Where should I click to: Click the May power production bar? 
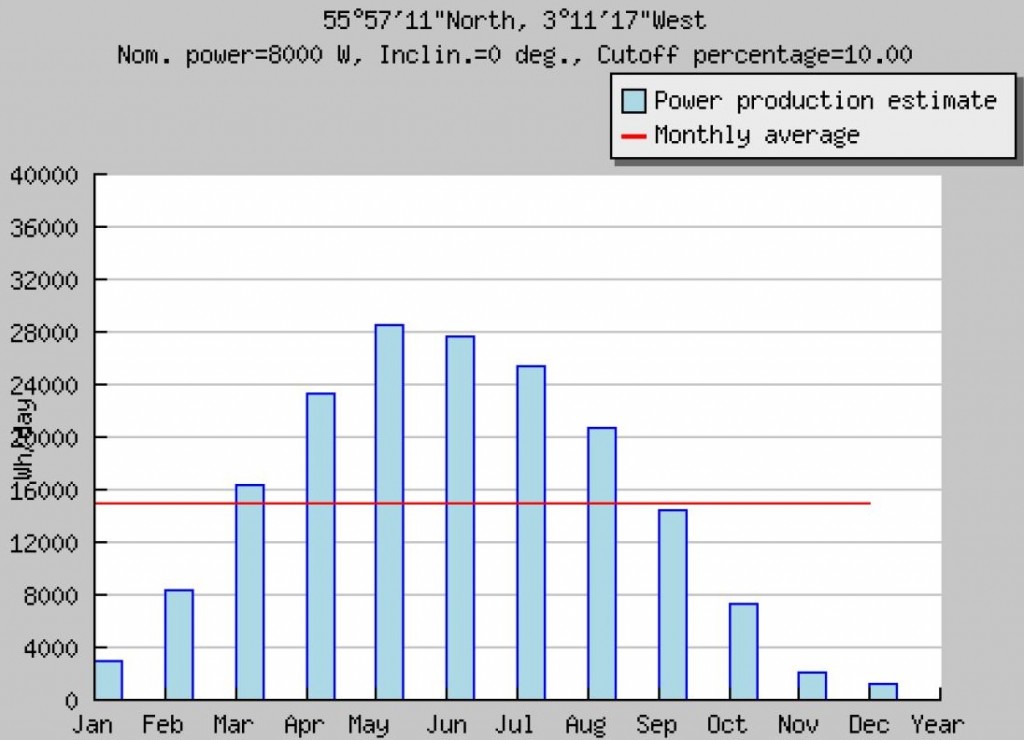[x=389, y=512]
